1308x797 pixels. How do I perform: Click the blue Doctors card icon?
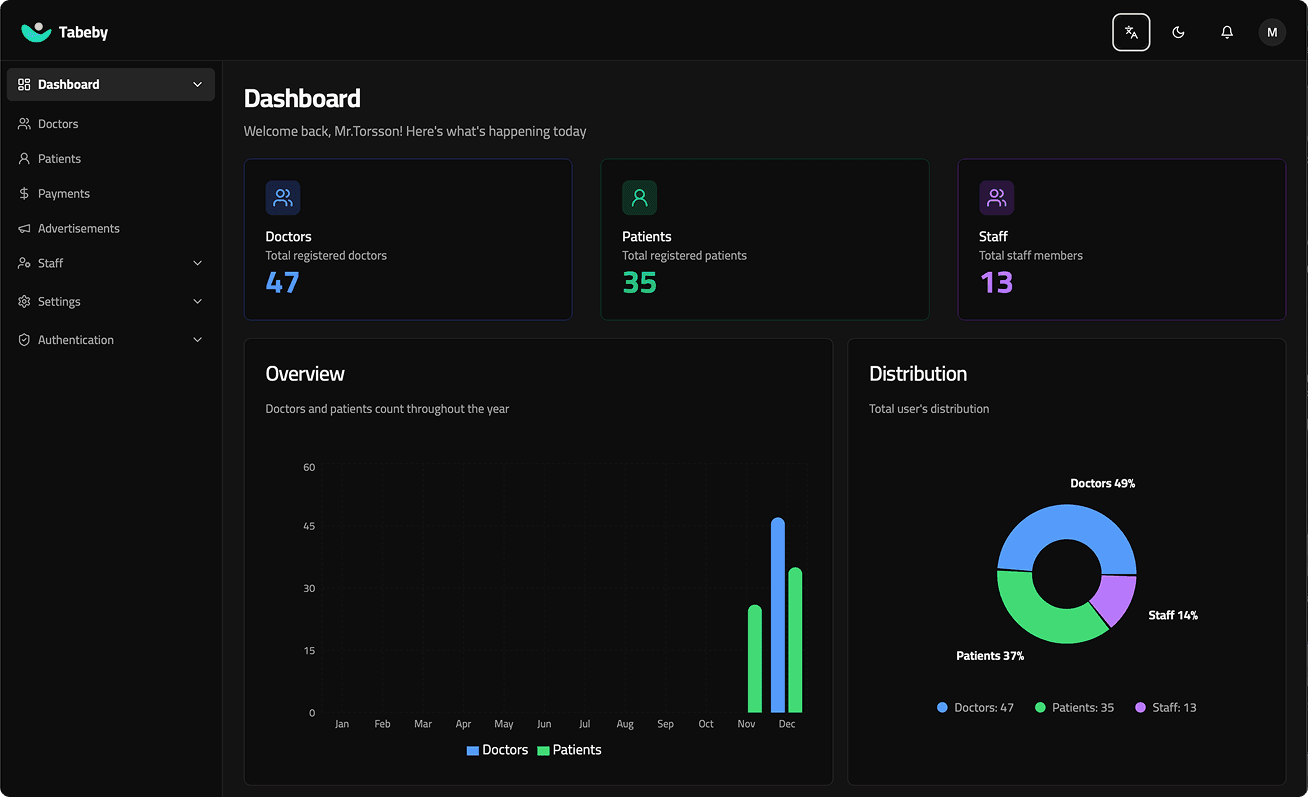(283, 198)
